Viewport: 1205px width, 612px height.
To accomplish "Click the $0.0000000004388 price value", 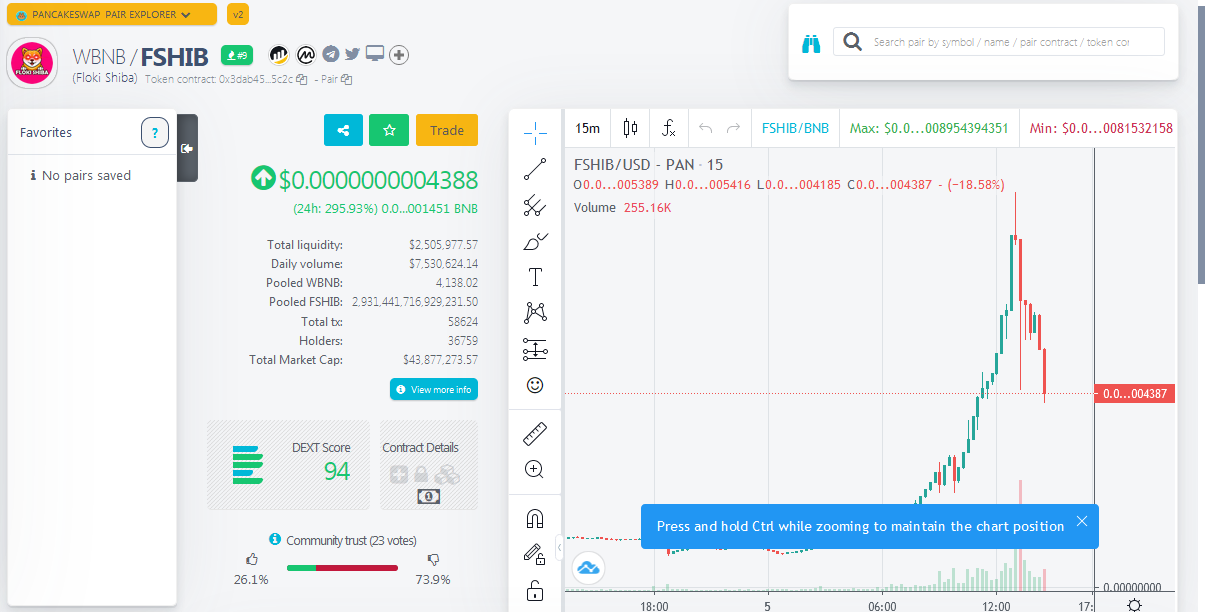I will point(378,180).
